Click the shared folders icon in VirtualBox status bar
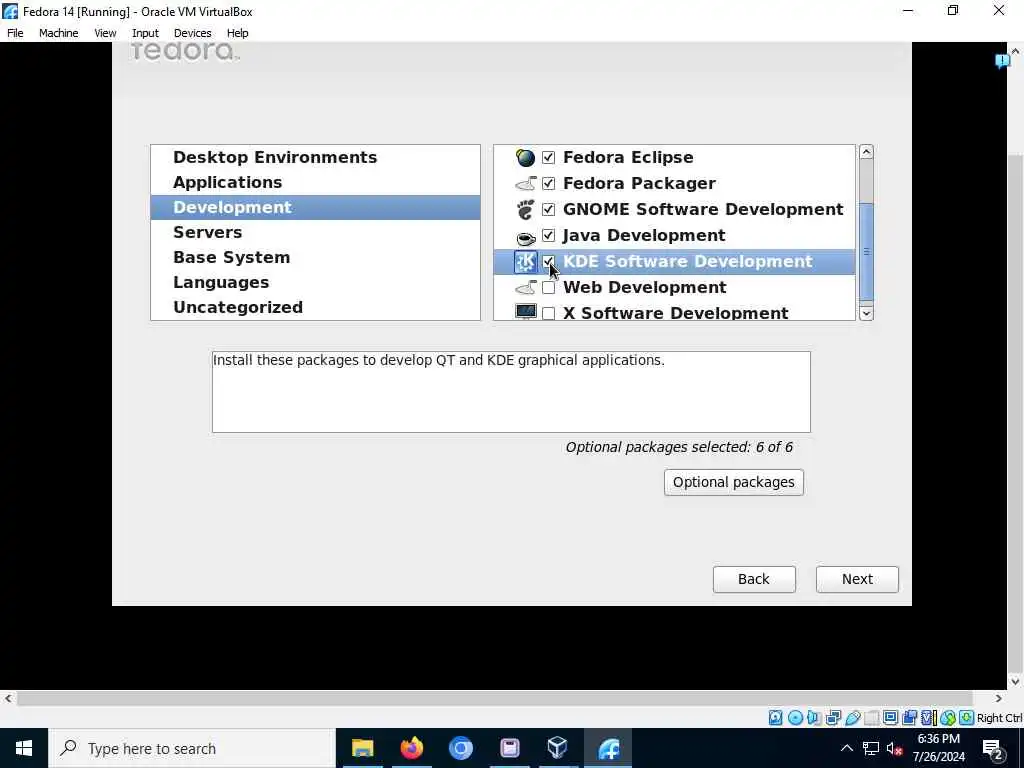The image size is (1024, 768). coord(872,718)
